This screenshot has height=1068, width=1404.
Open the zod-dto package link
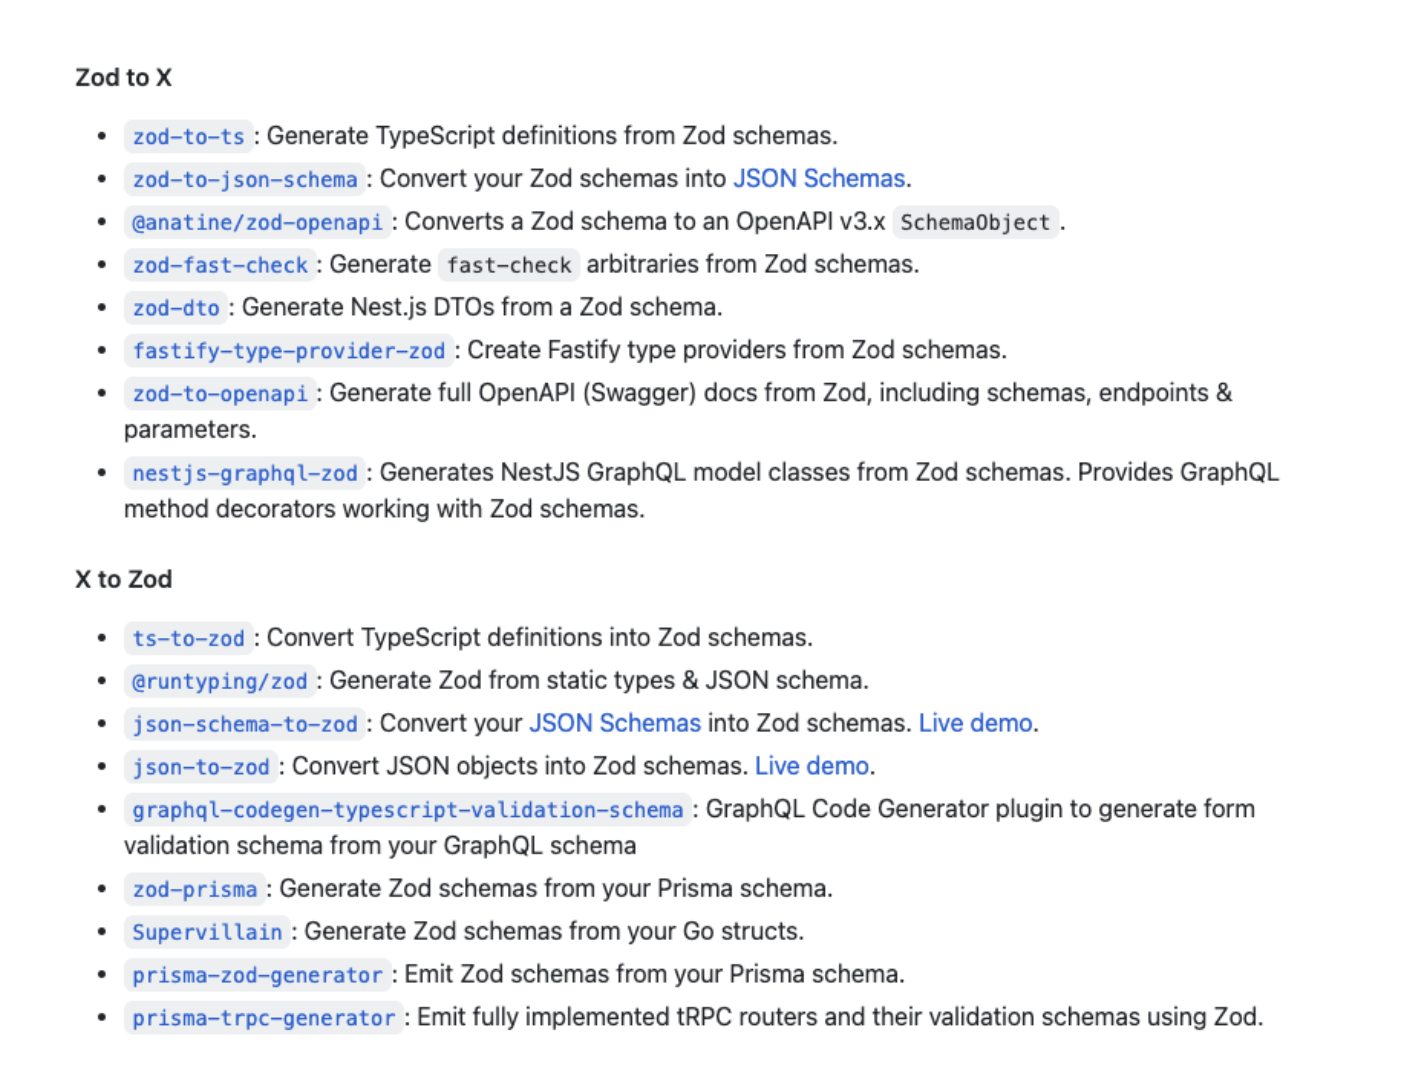(x=176, y=308)
